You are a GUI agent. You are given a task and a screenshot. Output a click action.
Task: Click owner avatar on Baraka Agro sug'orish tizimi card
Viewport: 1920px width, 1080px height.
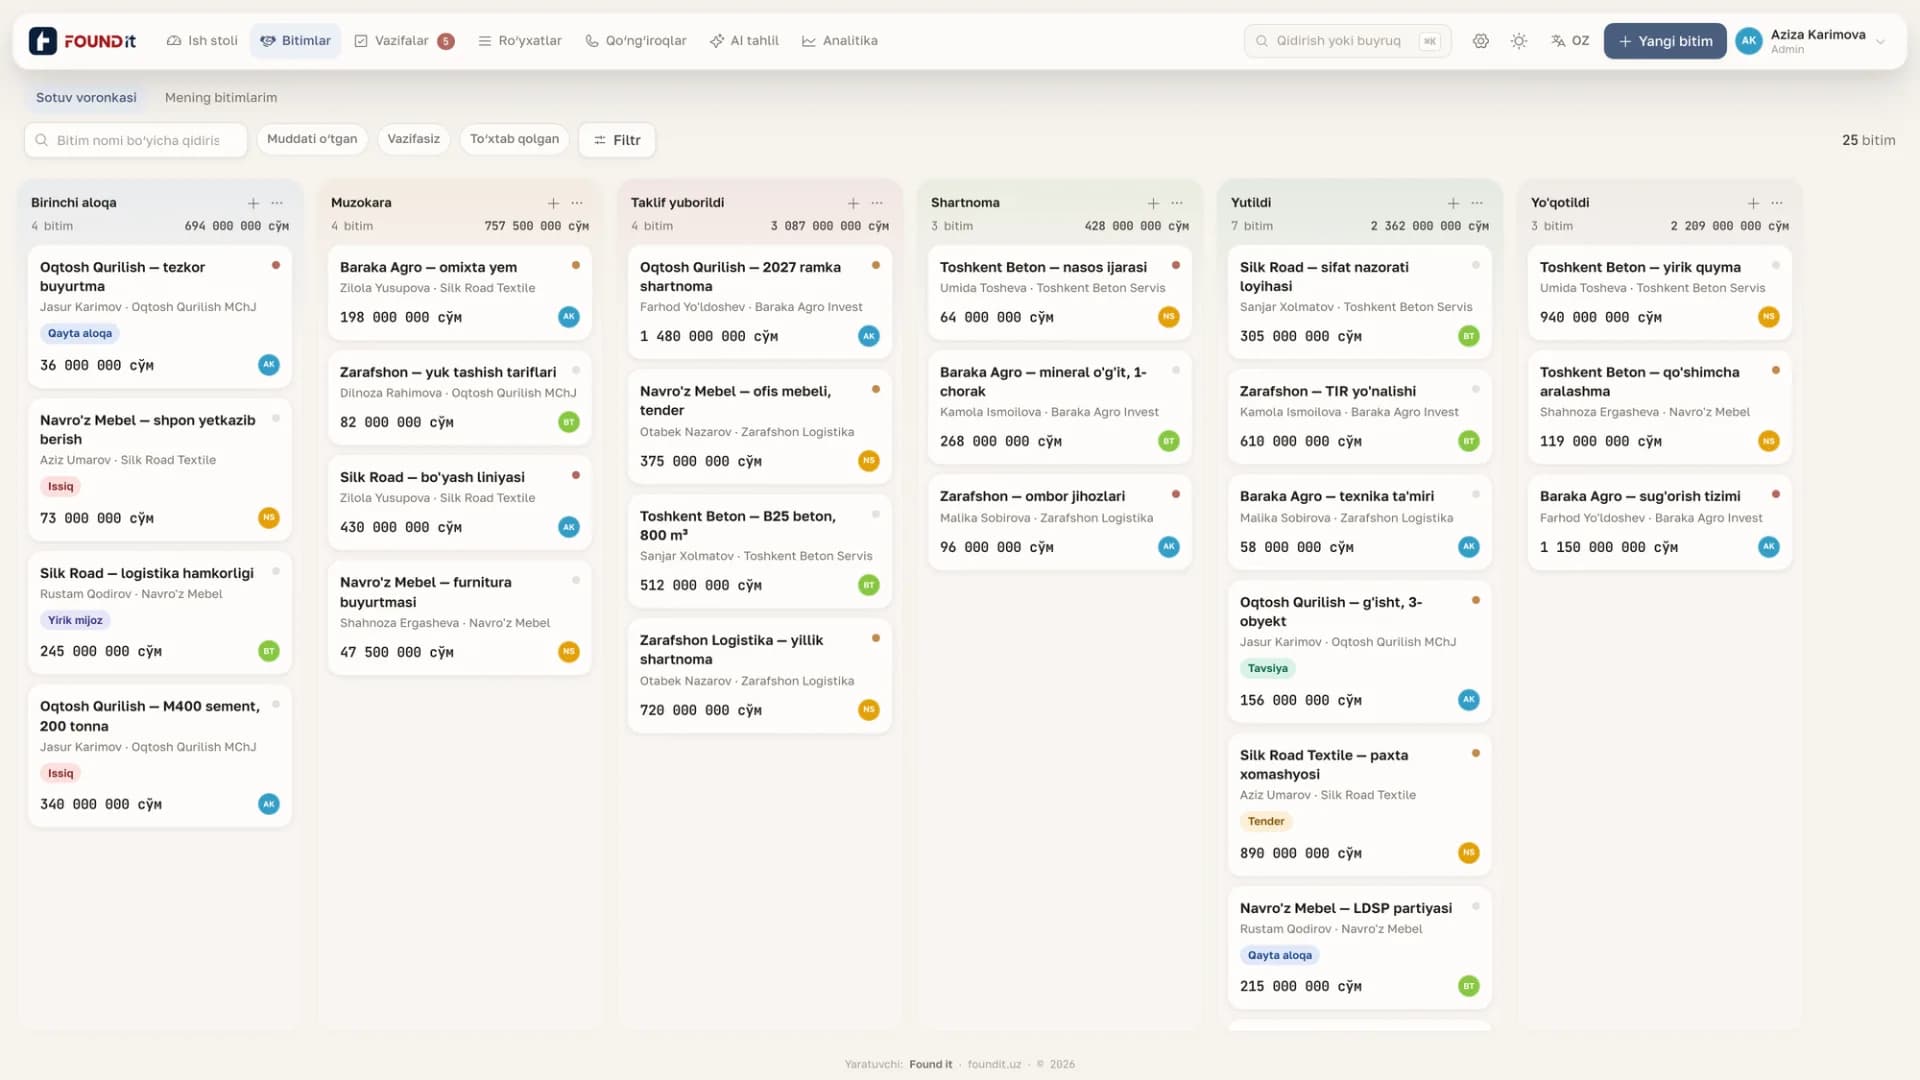coord(1769,547)
